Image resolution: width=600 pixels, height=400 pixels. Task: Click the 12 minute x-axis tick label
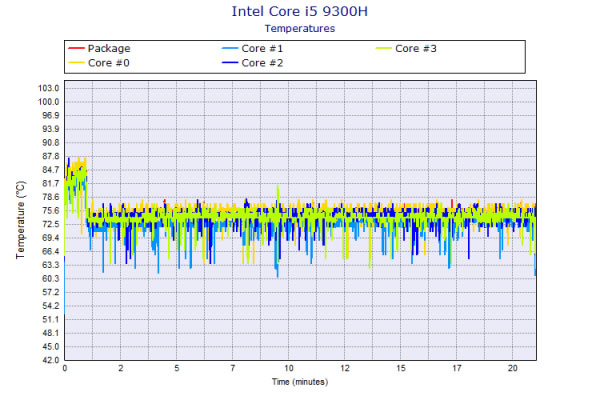tap(345, 368)
